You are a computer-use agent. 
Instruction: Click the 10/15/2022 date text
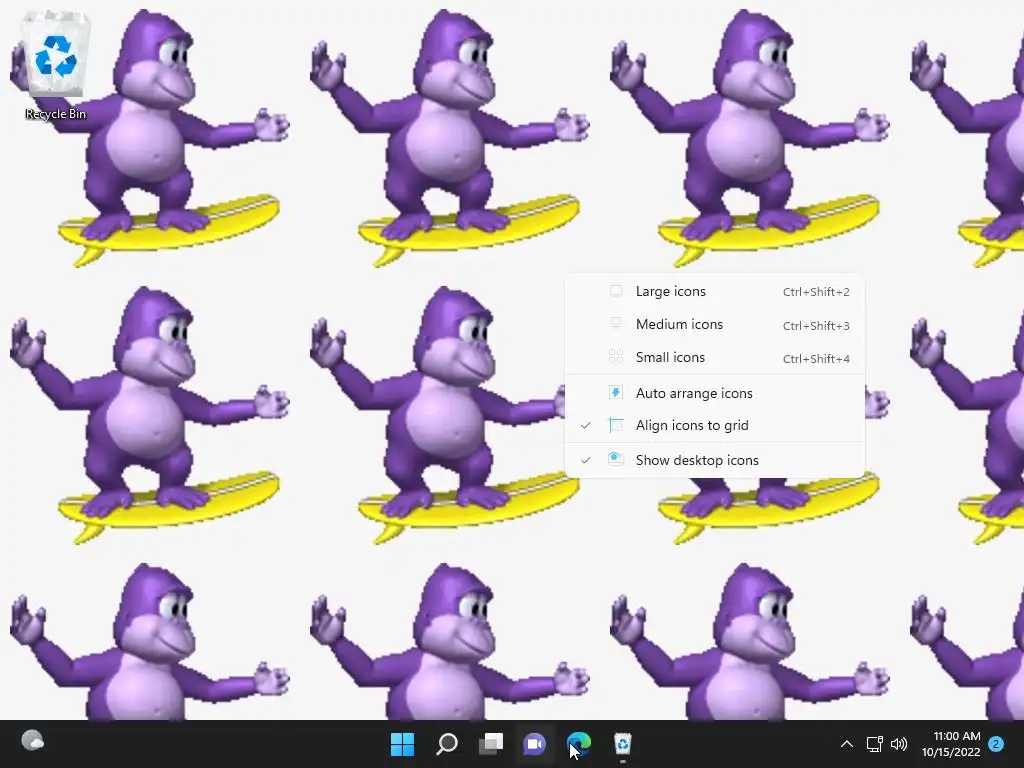(951, 752)
